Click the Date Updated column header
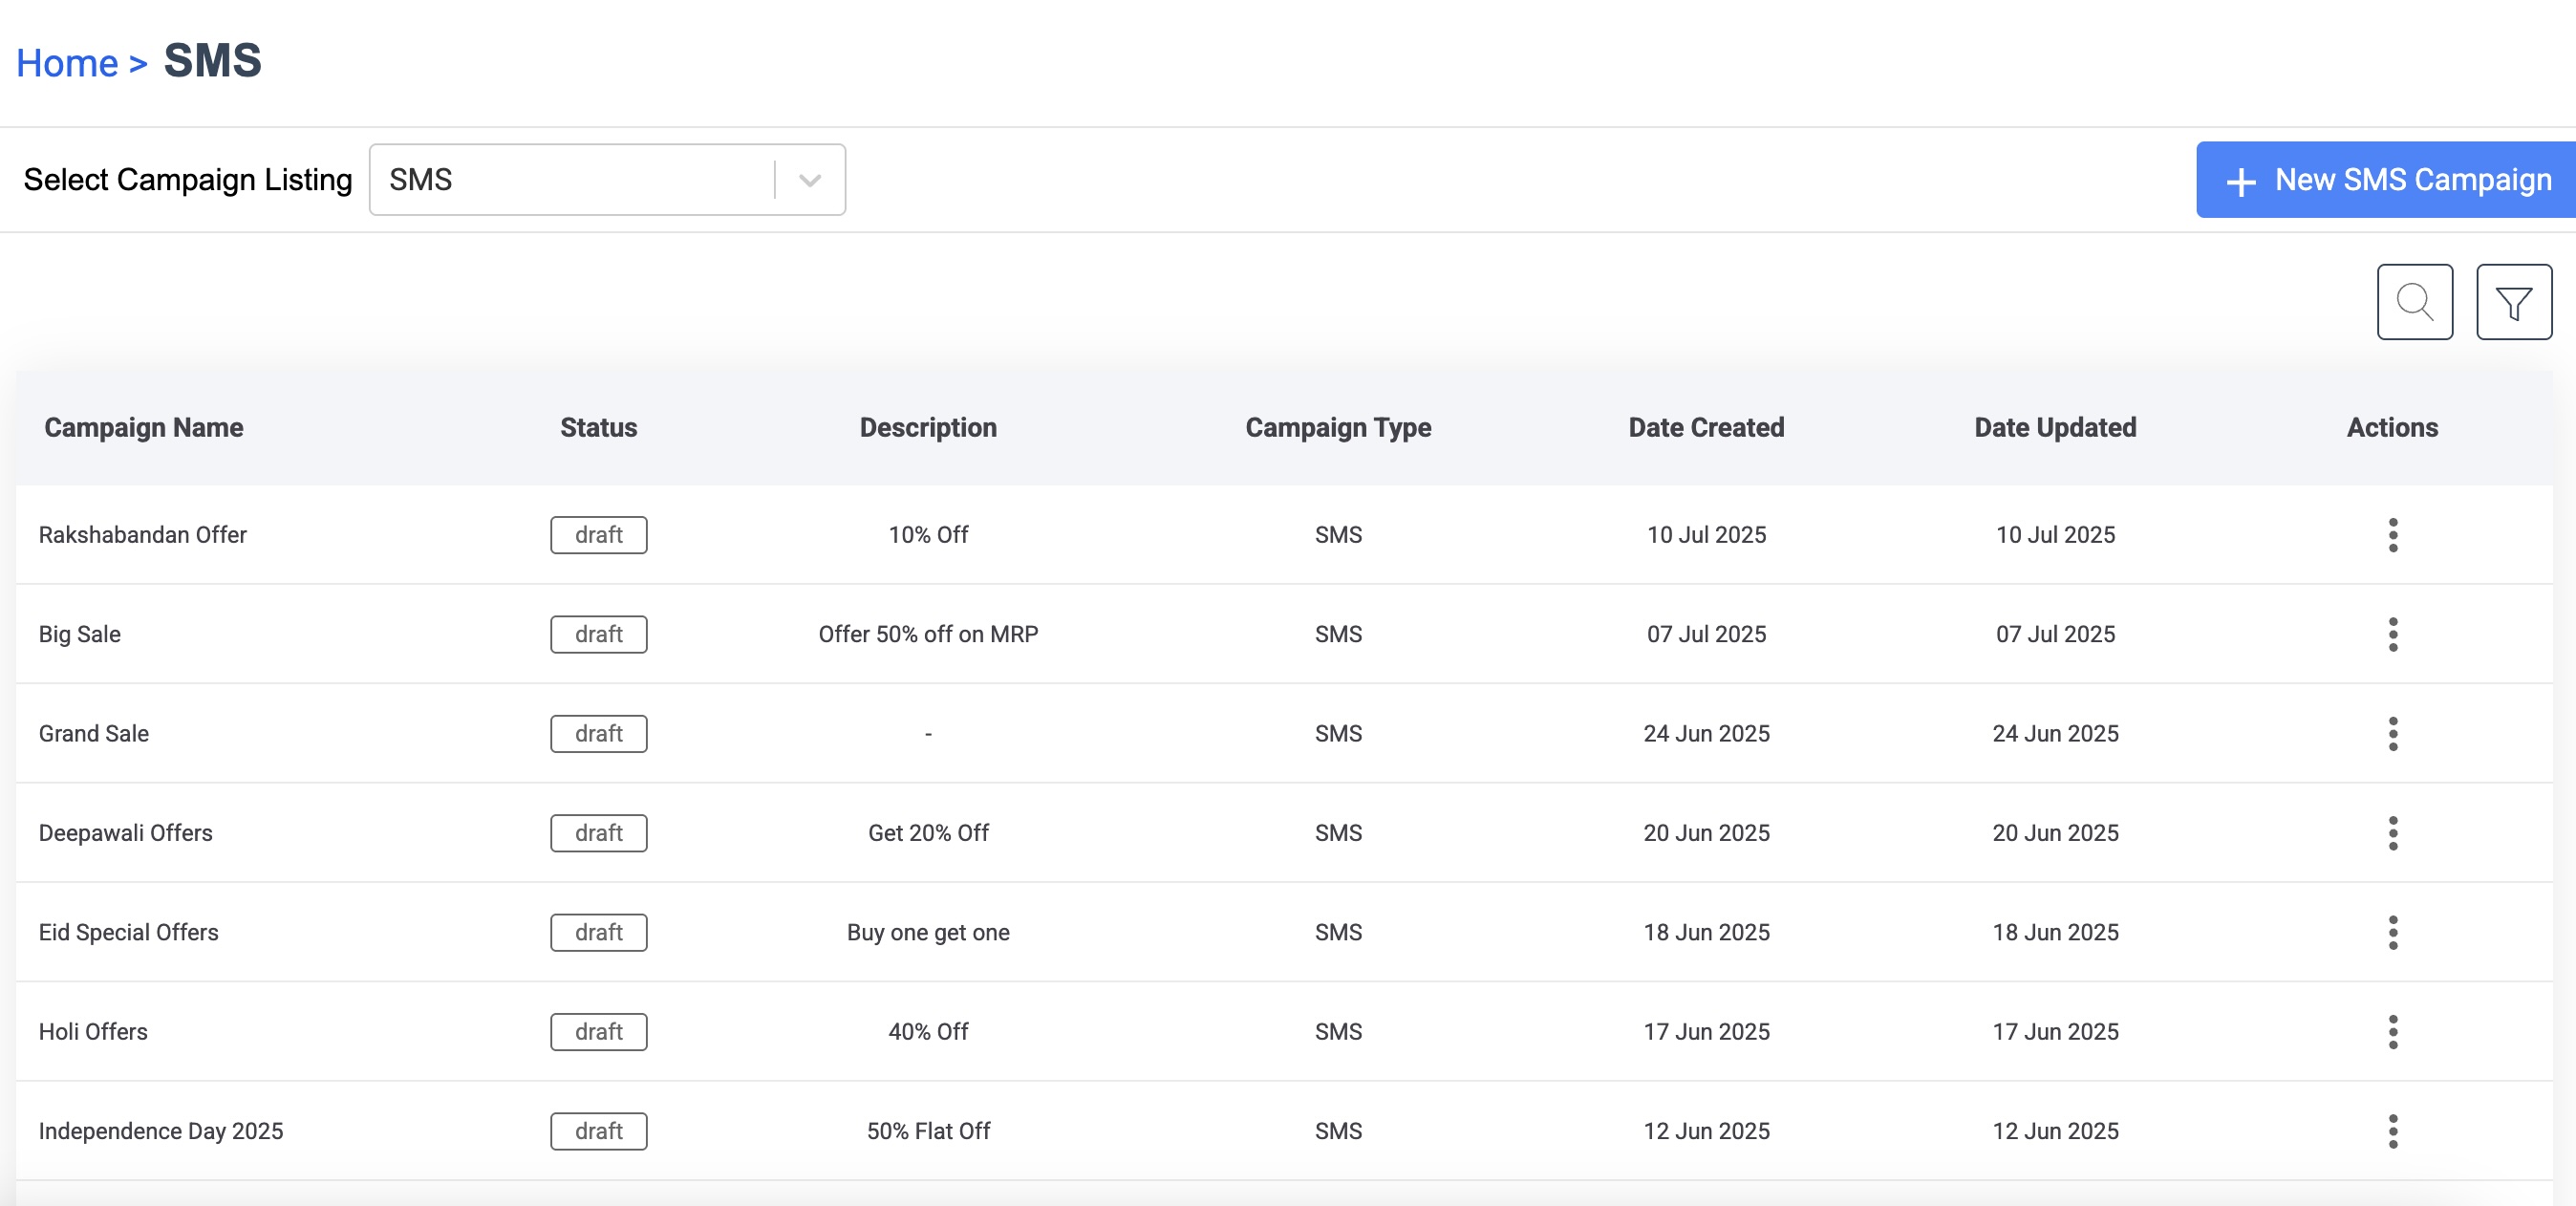Viewport: 2576px width, 1206px height. 2054,428
